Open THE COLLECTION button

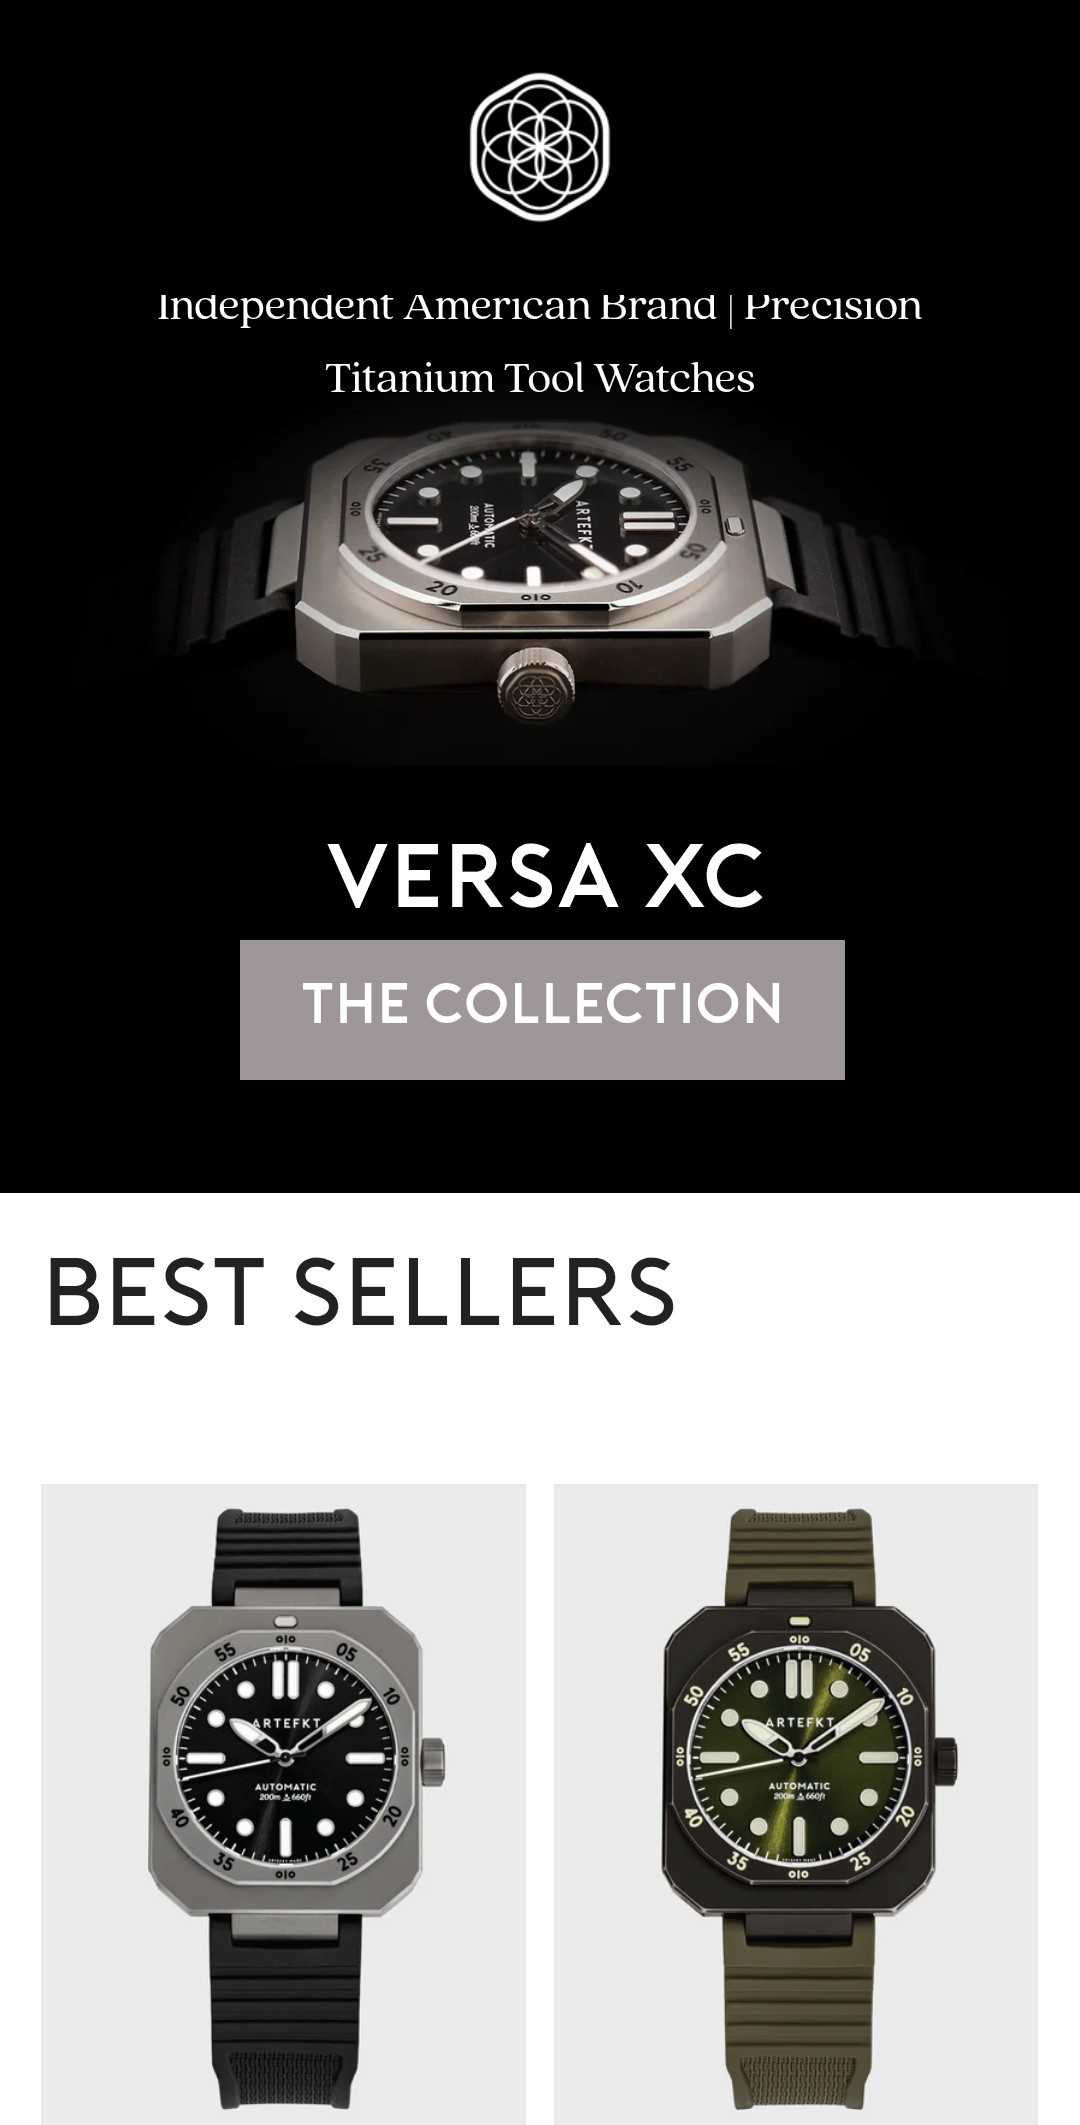click(x=542, y=1009)
